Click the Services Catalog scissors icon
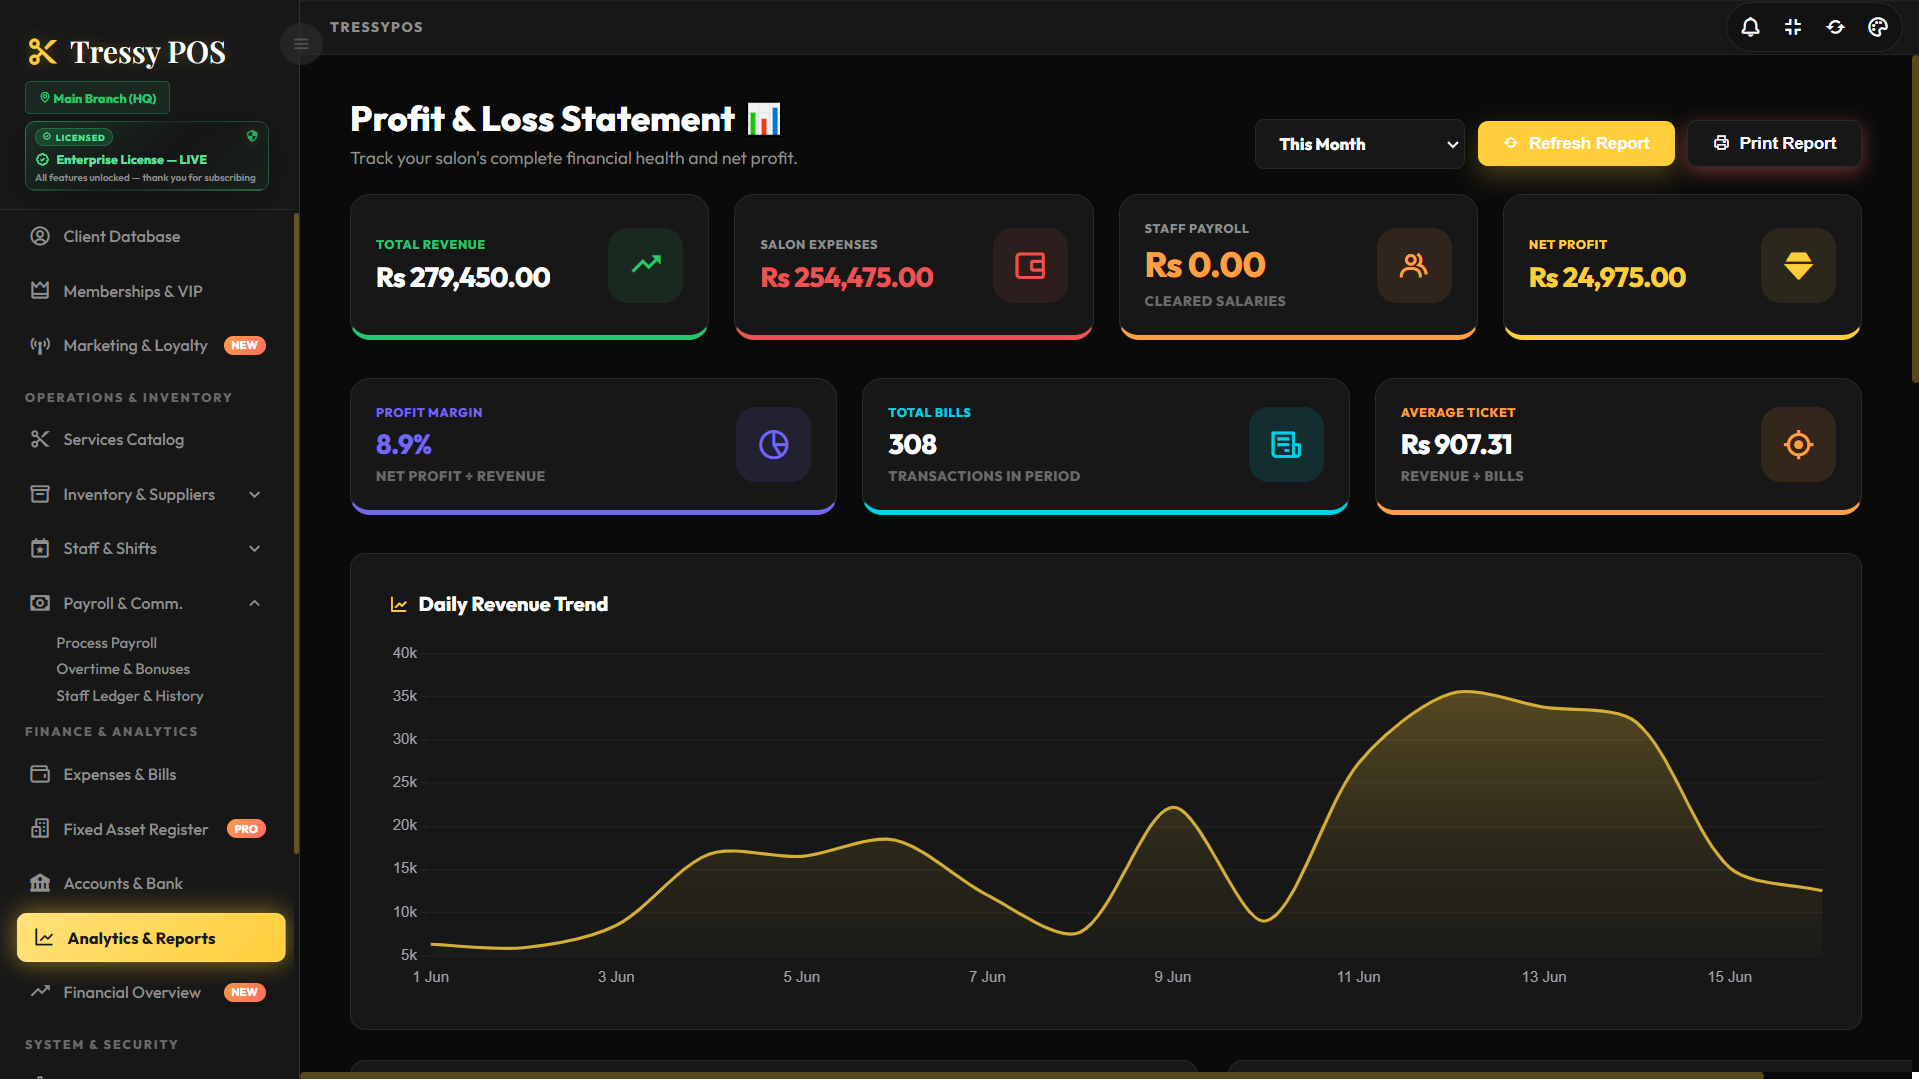 point(40,439)
